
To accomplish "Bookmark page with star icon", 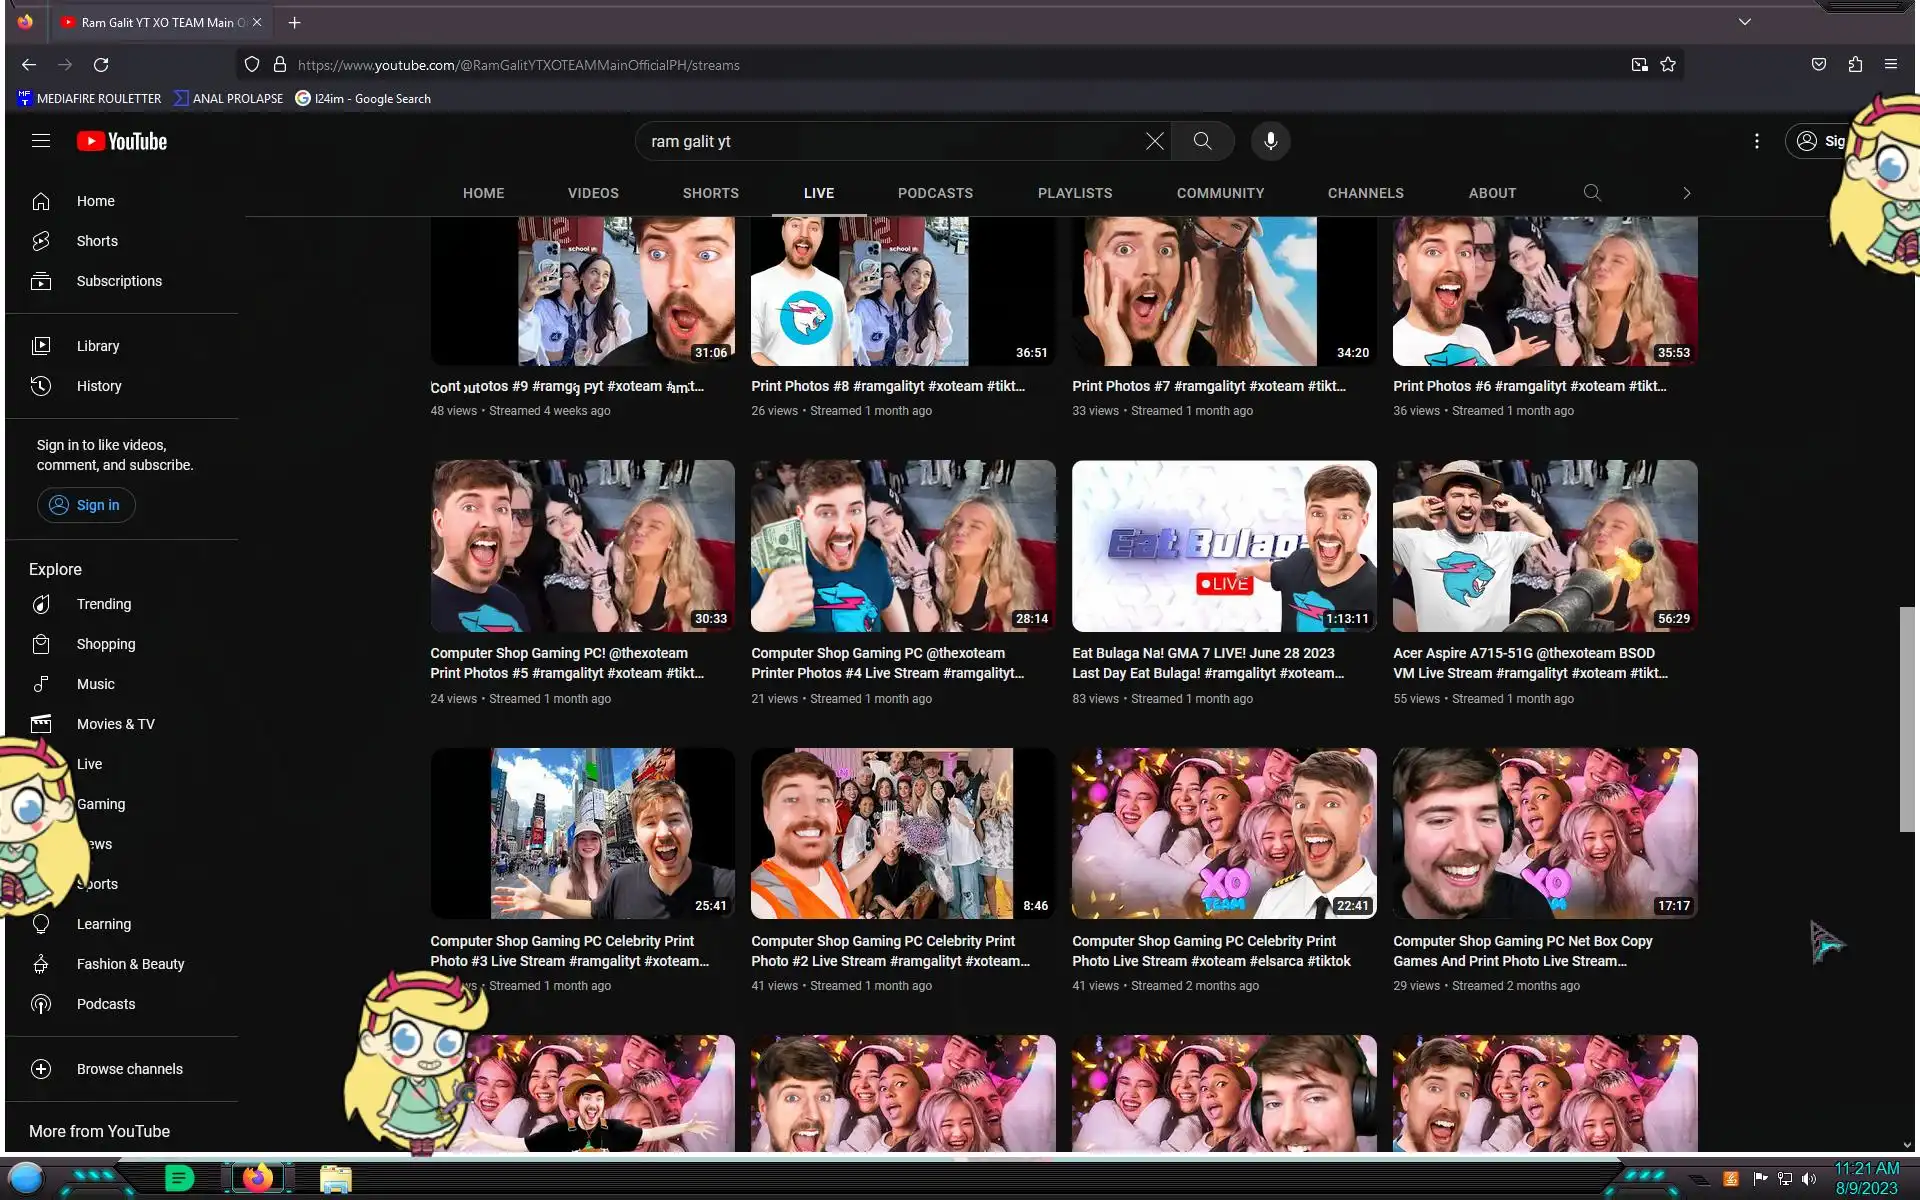I will [1668, 65].
